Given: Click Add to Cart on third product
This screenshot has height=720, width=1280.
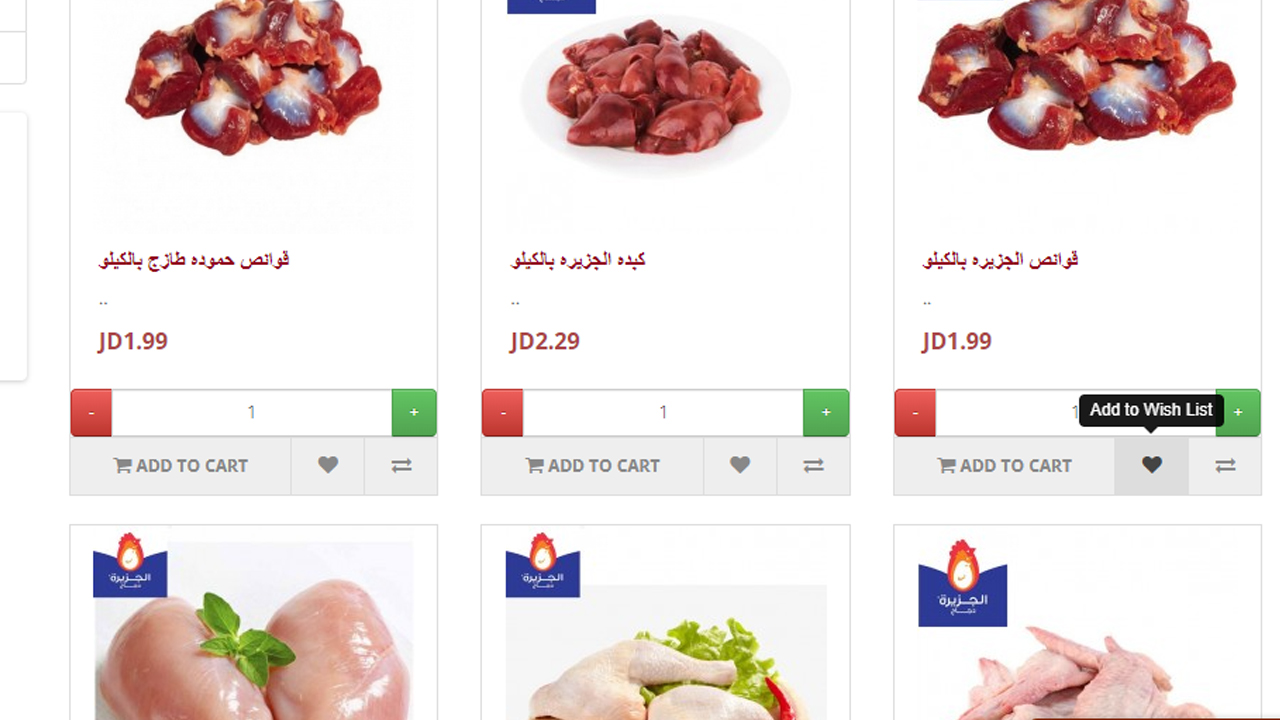Looking at the screenshot, I should click(x=1005, y=465).
